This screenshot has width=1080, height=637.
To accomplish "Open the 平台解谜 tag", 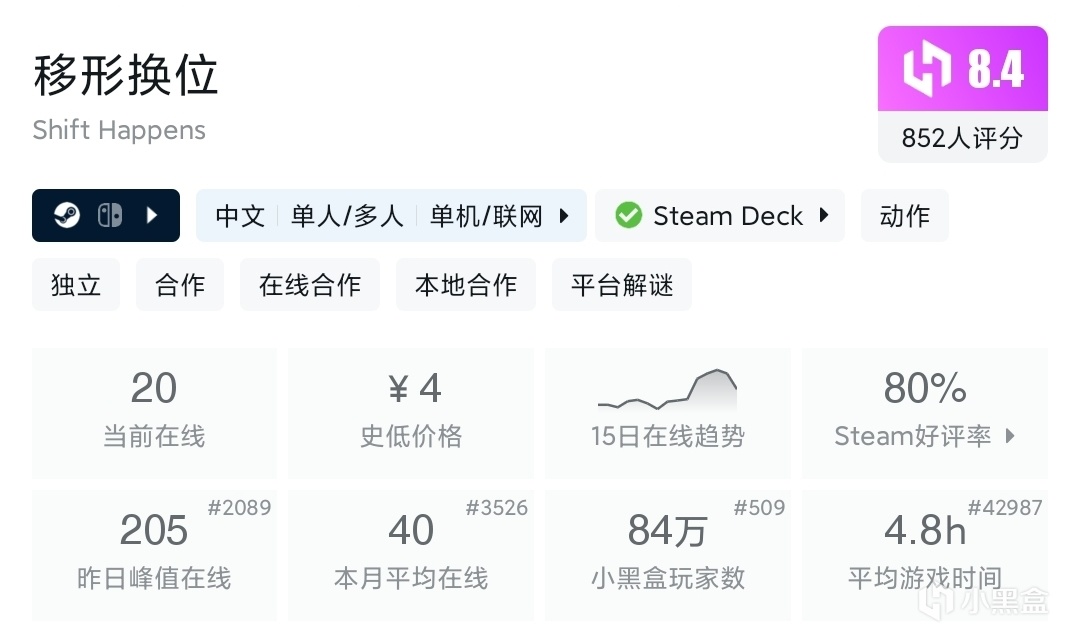I will [622, 285].
